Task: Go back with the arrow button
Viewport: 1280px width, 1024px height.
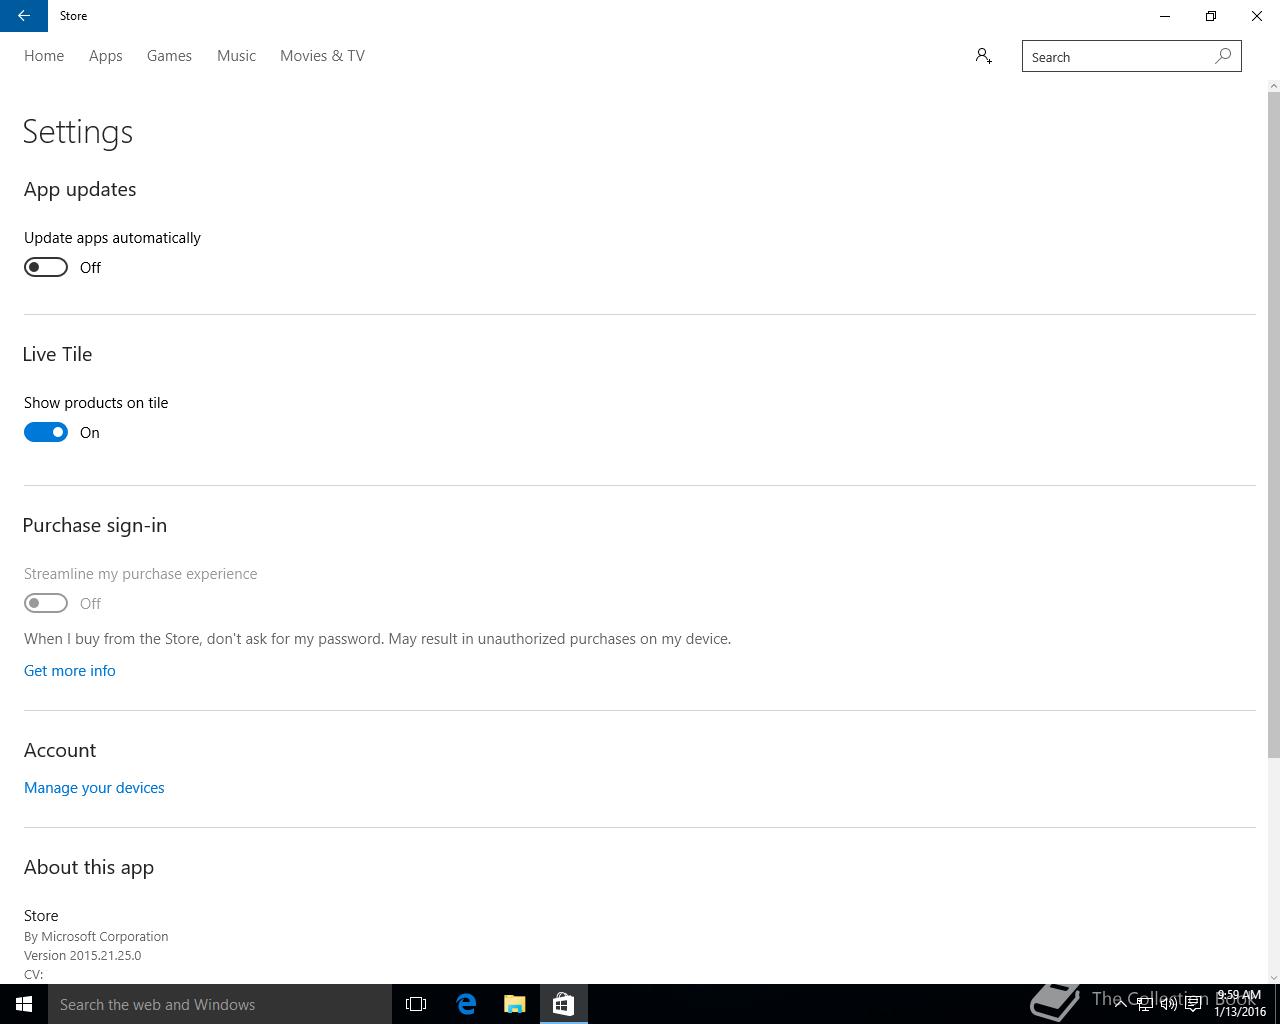Action: 24,16
